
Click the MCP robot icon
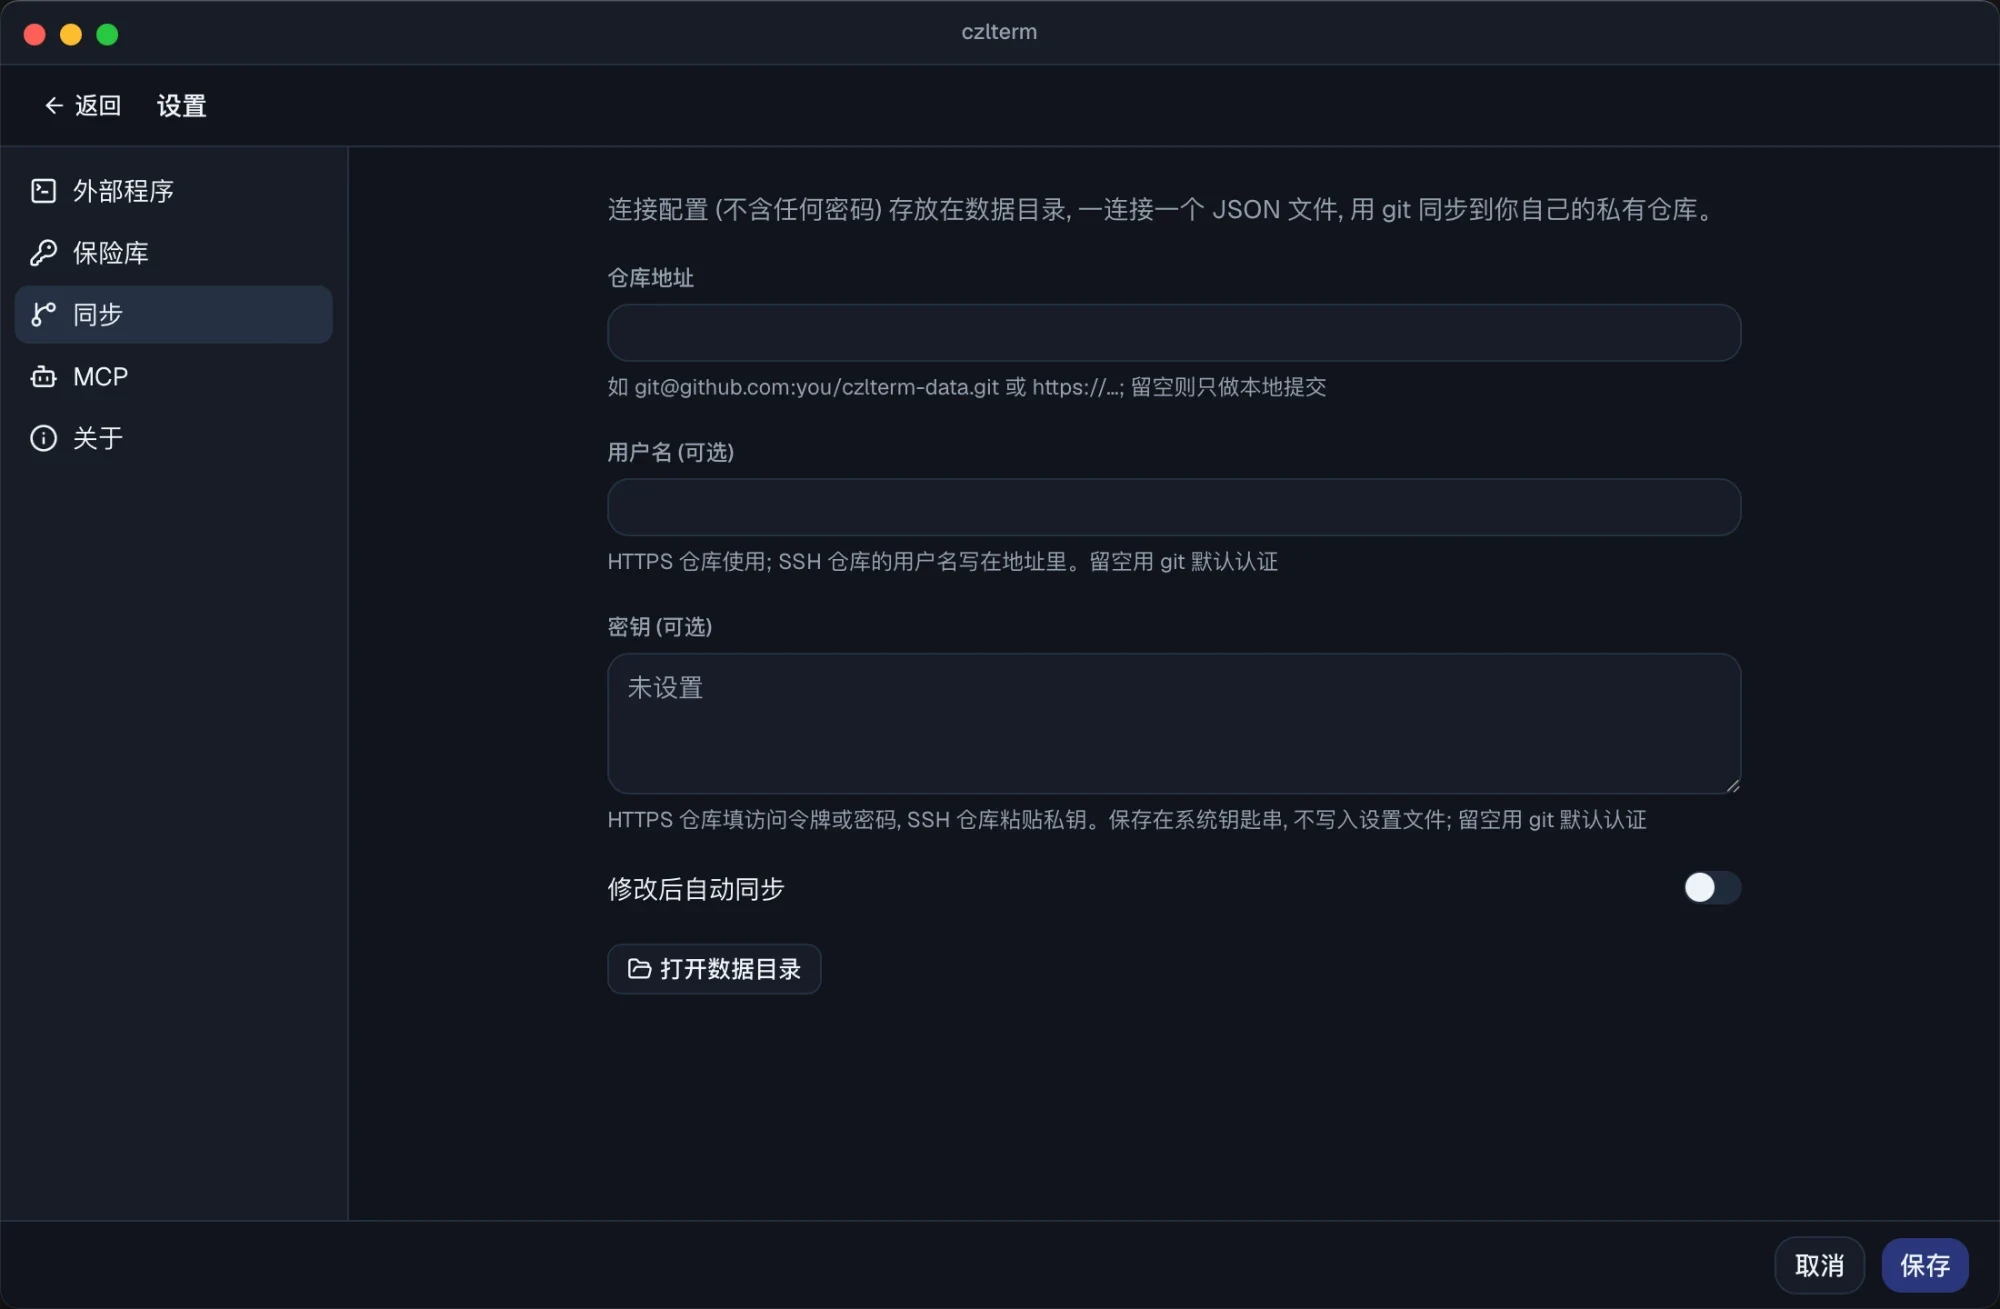(x=43, y=376)
